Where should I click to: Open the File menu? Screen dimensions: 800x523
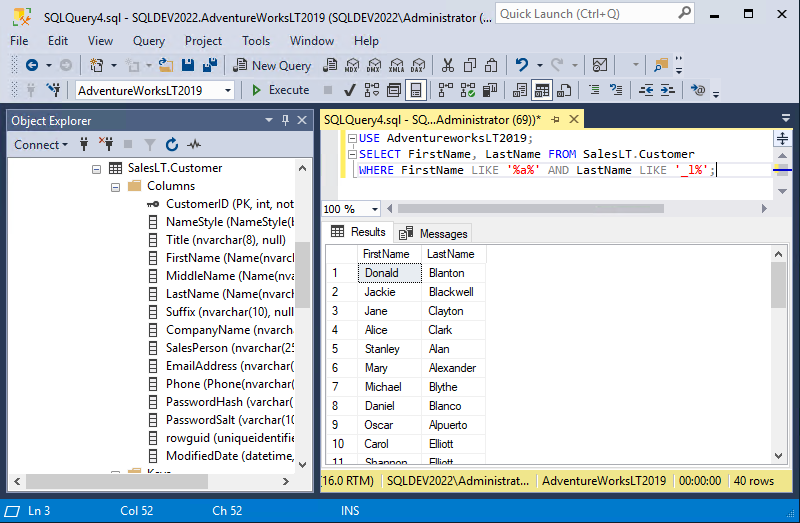pos(19,41)
